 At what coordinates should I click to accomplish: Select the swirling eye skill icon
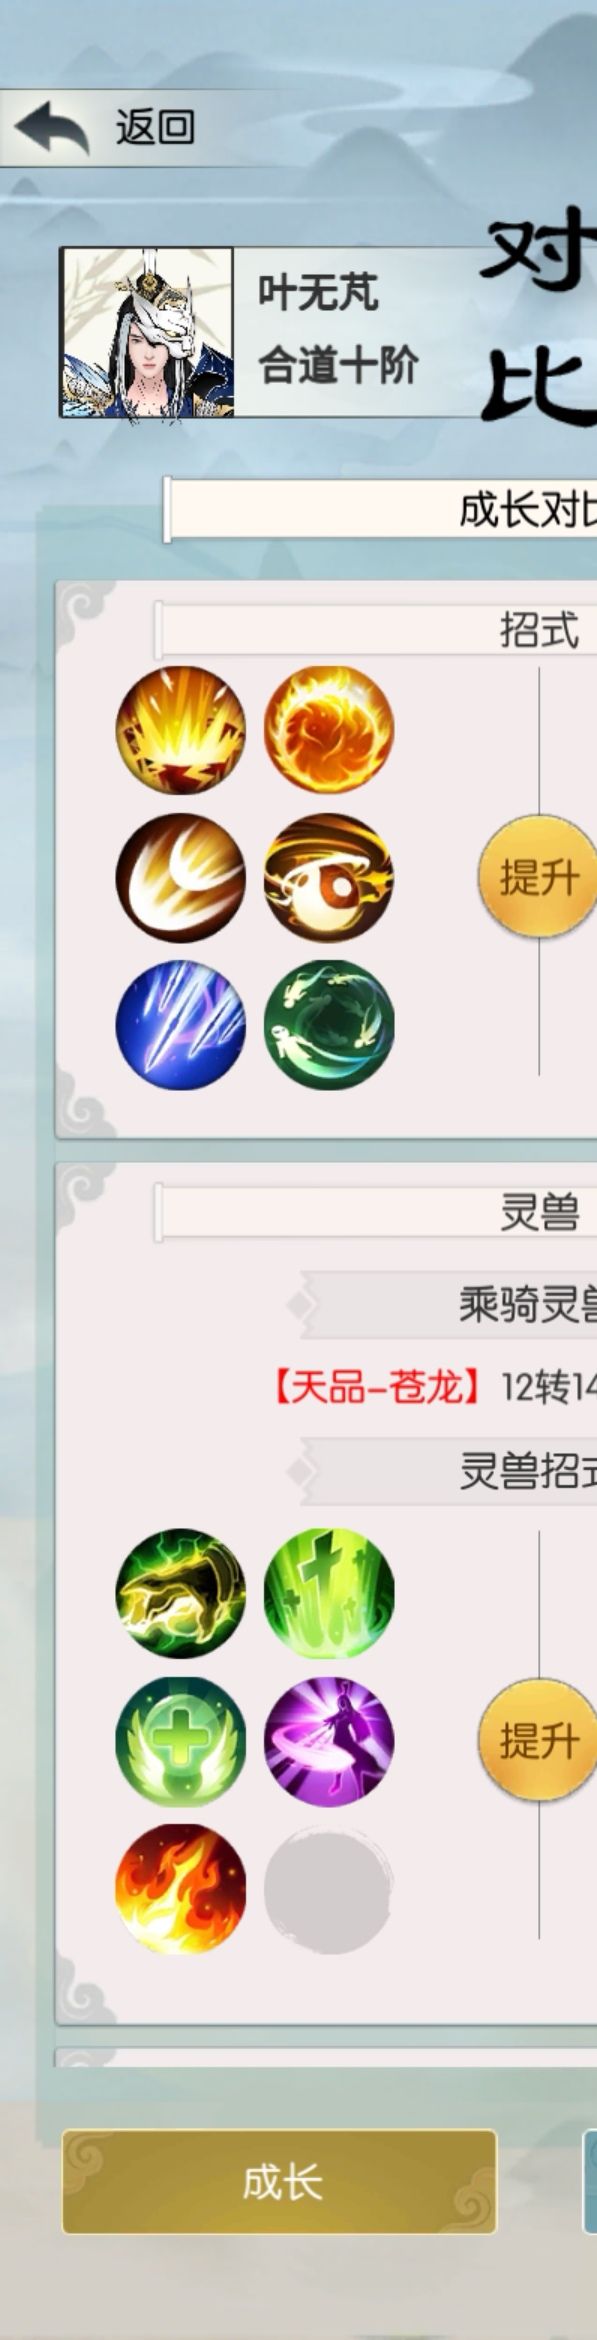(x=329, y=878)
